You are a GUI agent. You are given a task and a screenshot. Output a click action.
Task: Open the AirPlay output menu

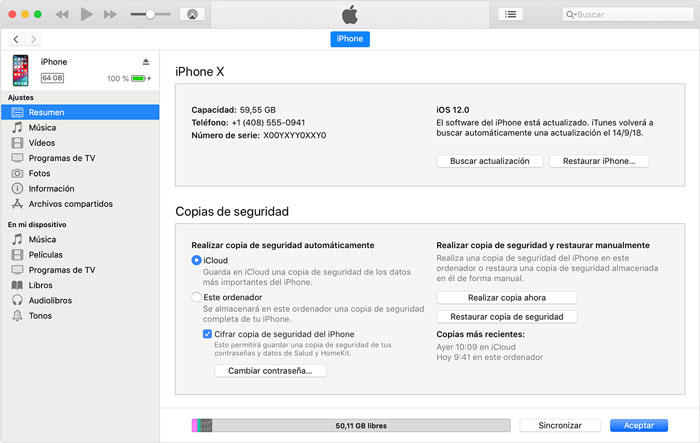[x=192, y=14]
